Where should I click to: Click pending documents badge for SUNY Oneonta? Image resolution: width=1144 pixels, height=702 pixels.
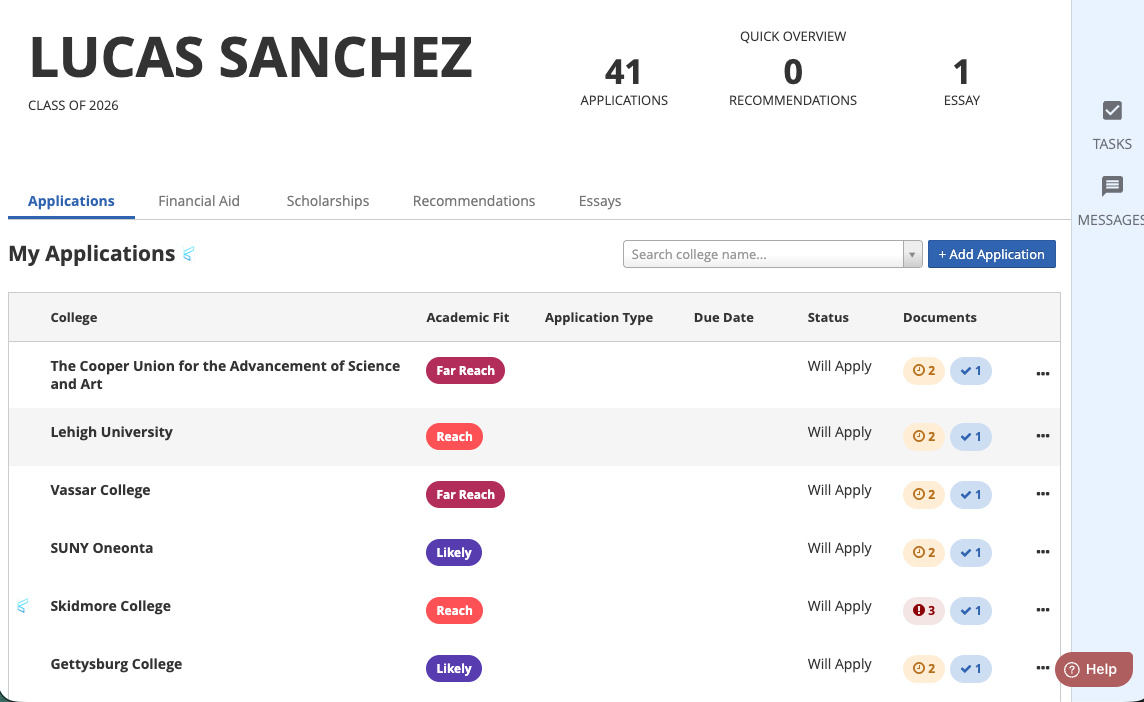[924, 552]
